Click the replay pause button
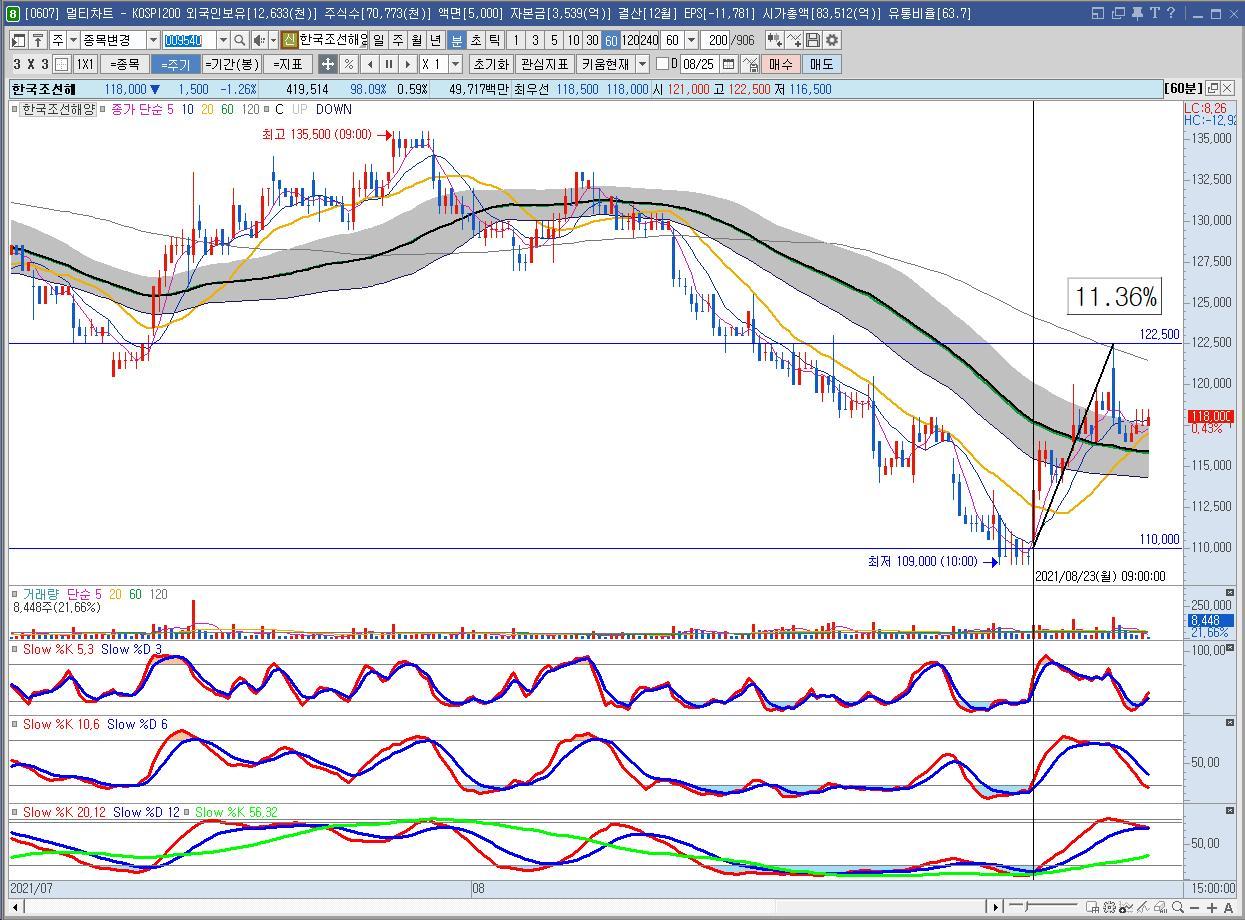Viewport: 1245px width, 920px height. (389, 64)
